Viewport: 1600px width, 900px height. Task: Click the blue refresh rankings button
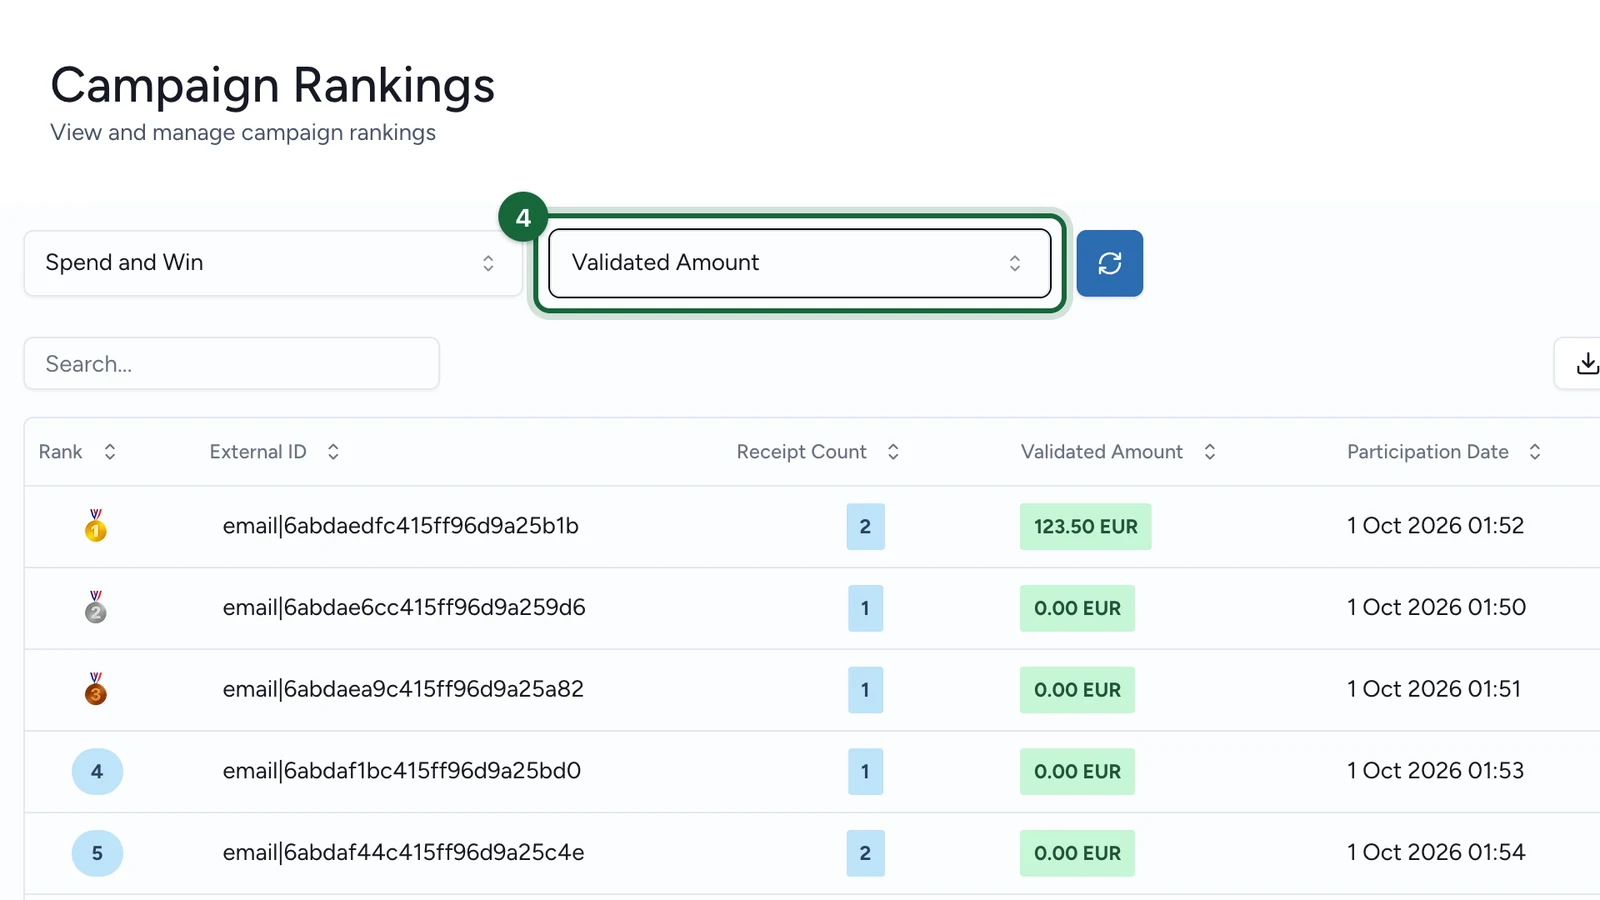tap(1109, 263)
